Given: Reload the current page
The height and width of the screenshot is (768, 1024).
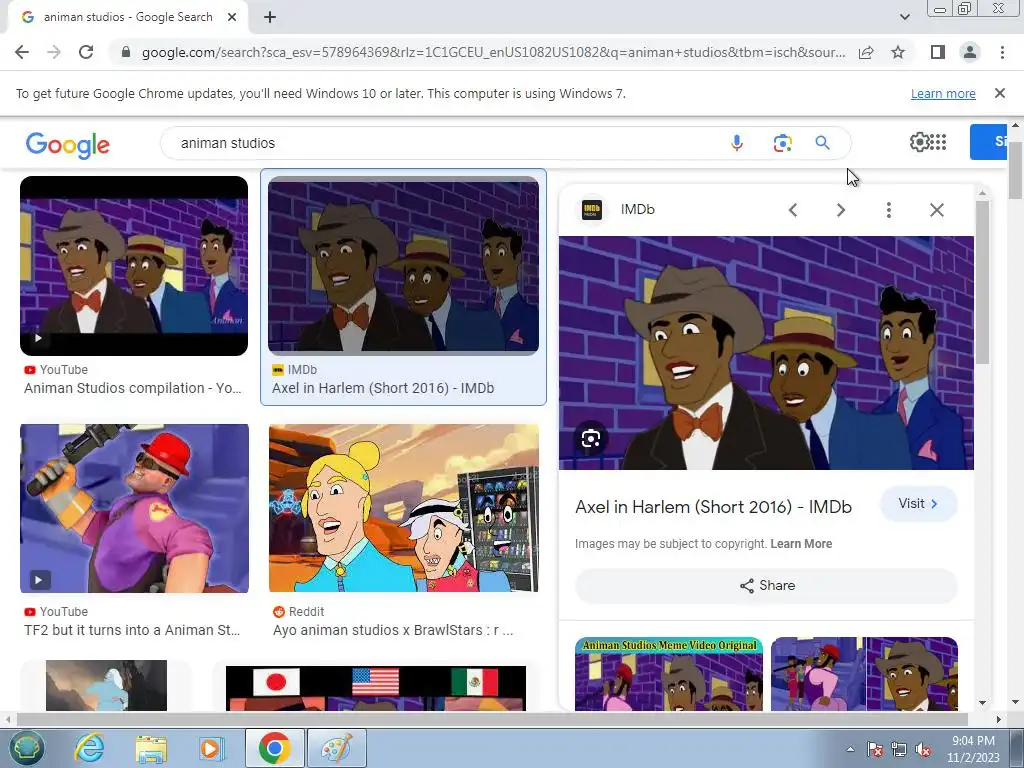Looking at the screenshot, I should (86, 52).
